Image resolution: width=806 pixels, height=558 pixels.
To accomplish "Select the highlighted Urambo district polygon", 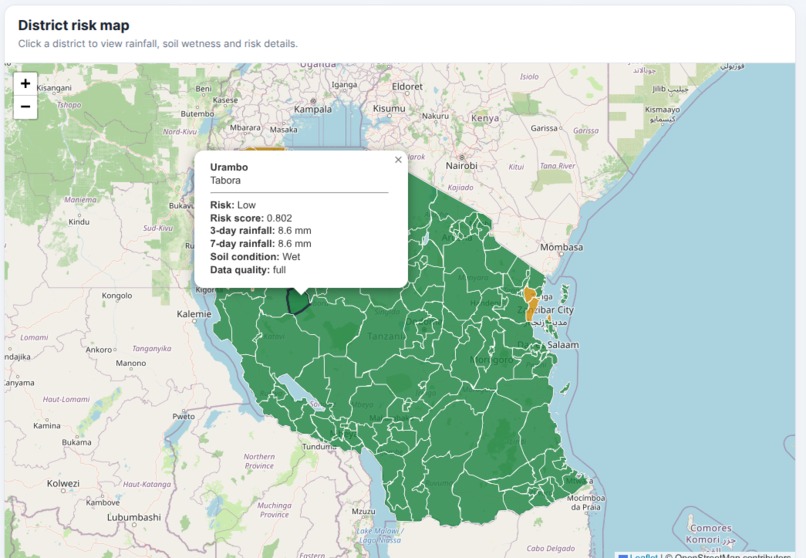I will tap(298, 302).
